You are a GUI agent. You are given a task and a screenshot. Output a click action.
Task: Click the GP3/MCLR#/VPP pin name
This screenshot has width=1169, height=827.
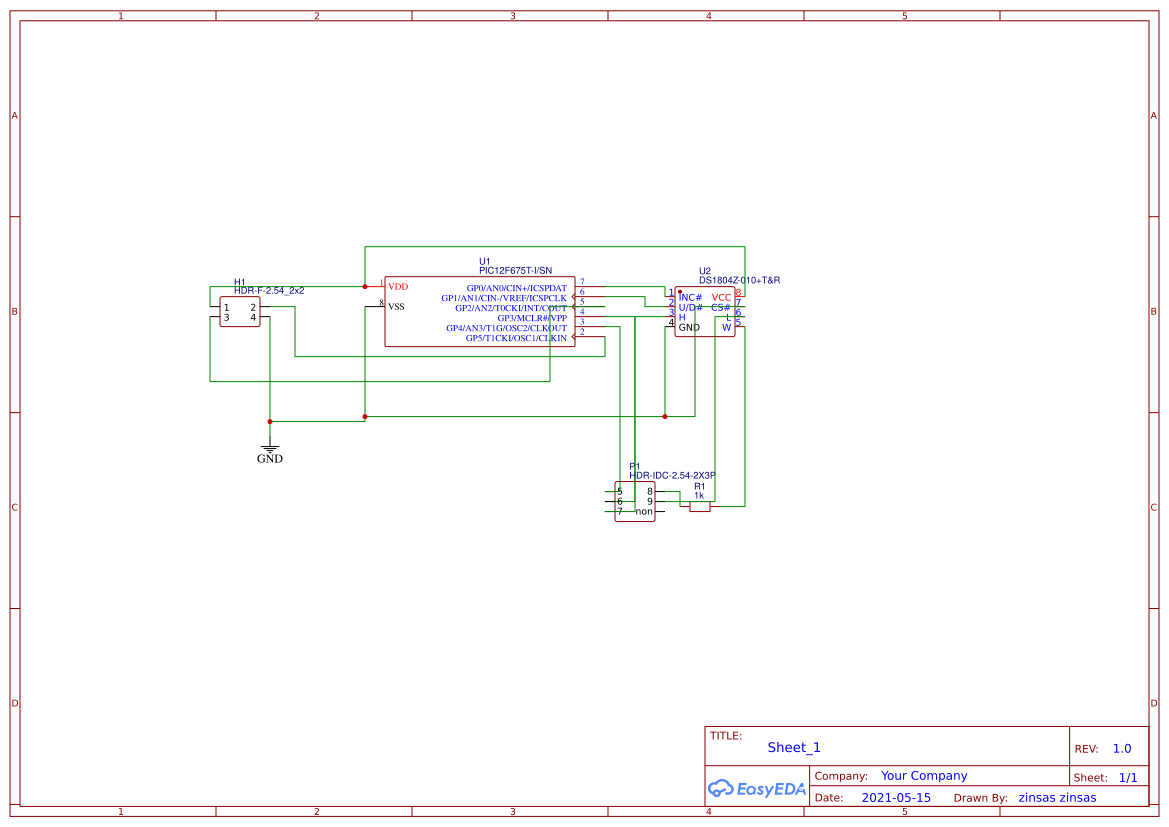pos(534,318)
